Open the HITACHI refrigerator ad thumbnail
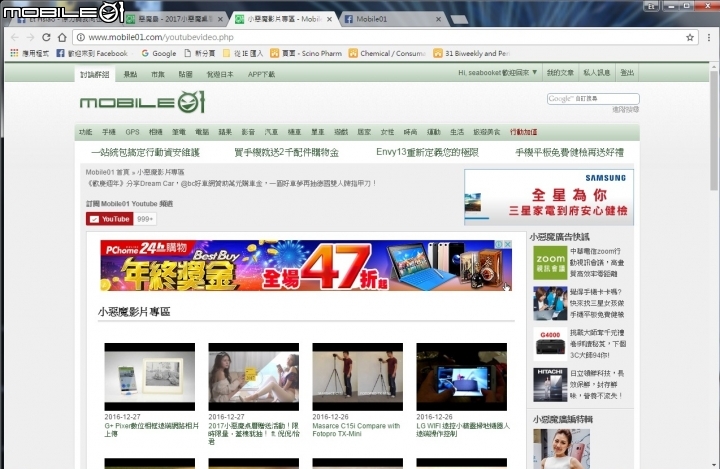720x469 pixels. 550,385
